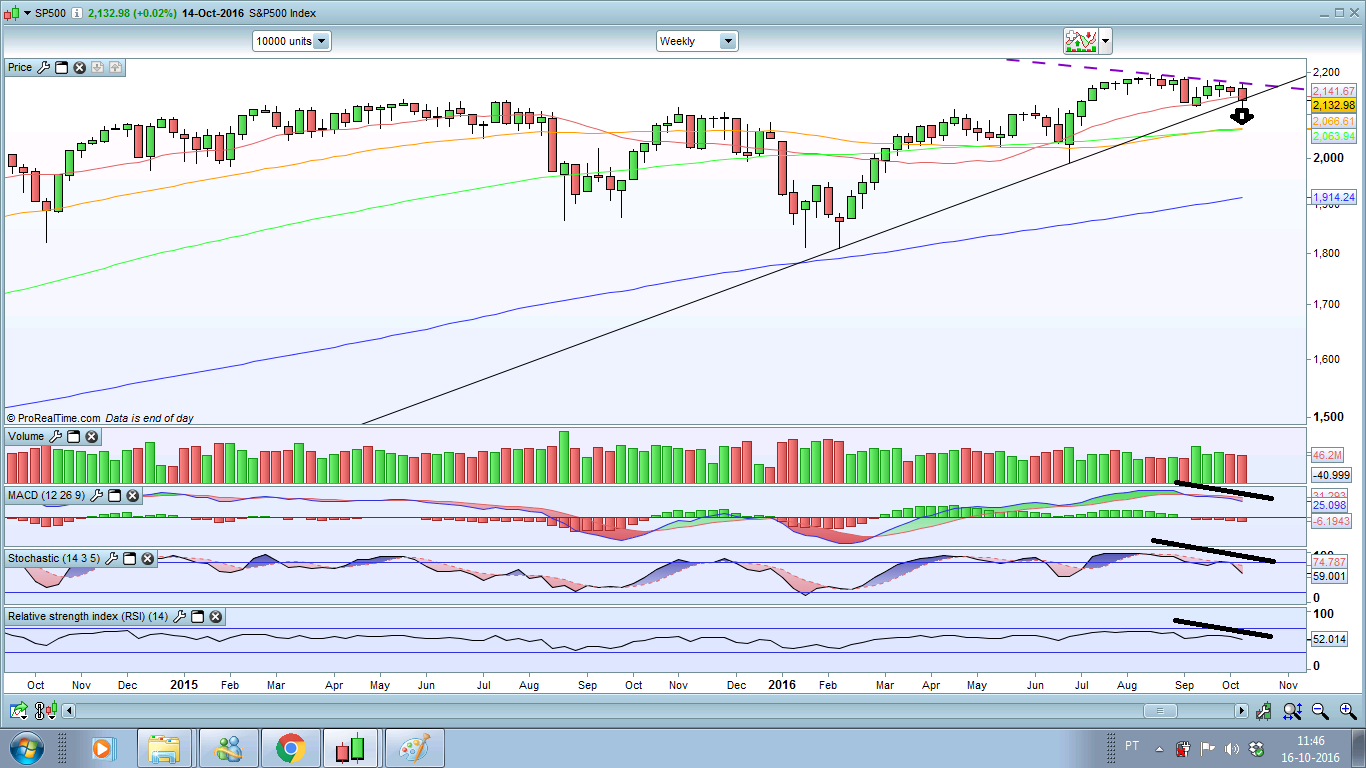Click the left scroll arrow of timeline
Image resolution: width=1366 pixels, height=768 pixels.
tap(71, 711)
